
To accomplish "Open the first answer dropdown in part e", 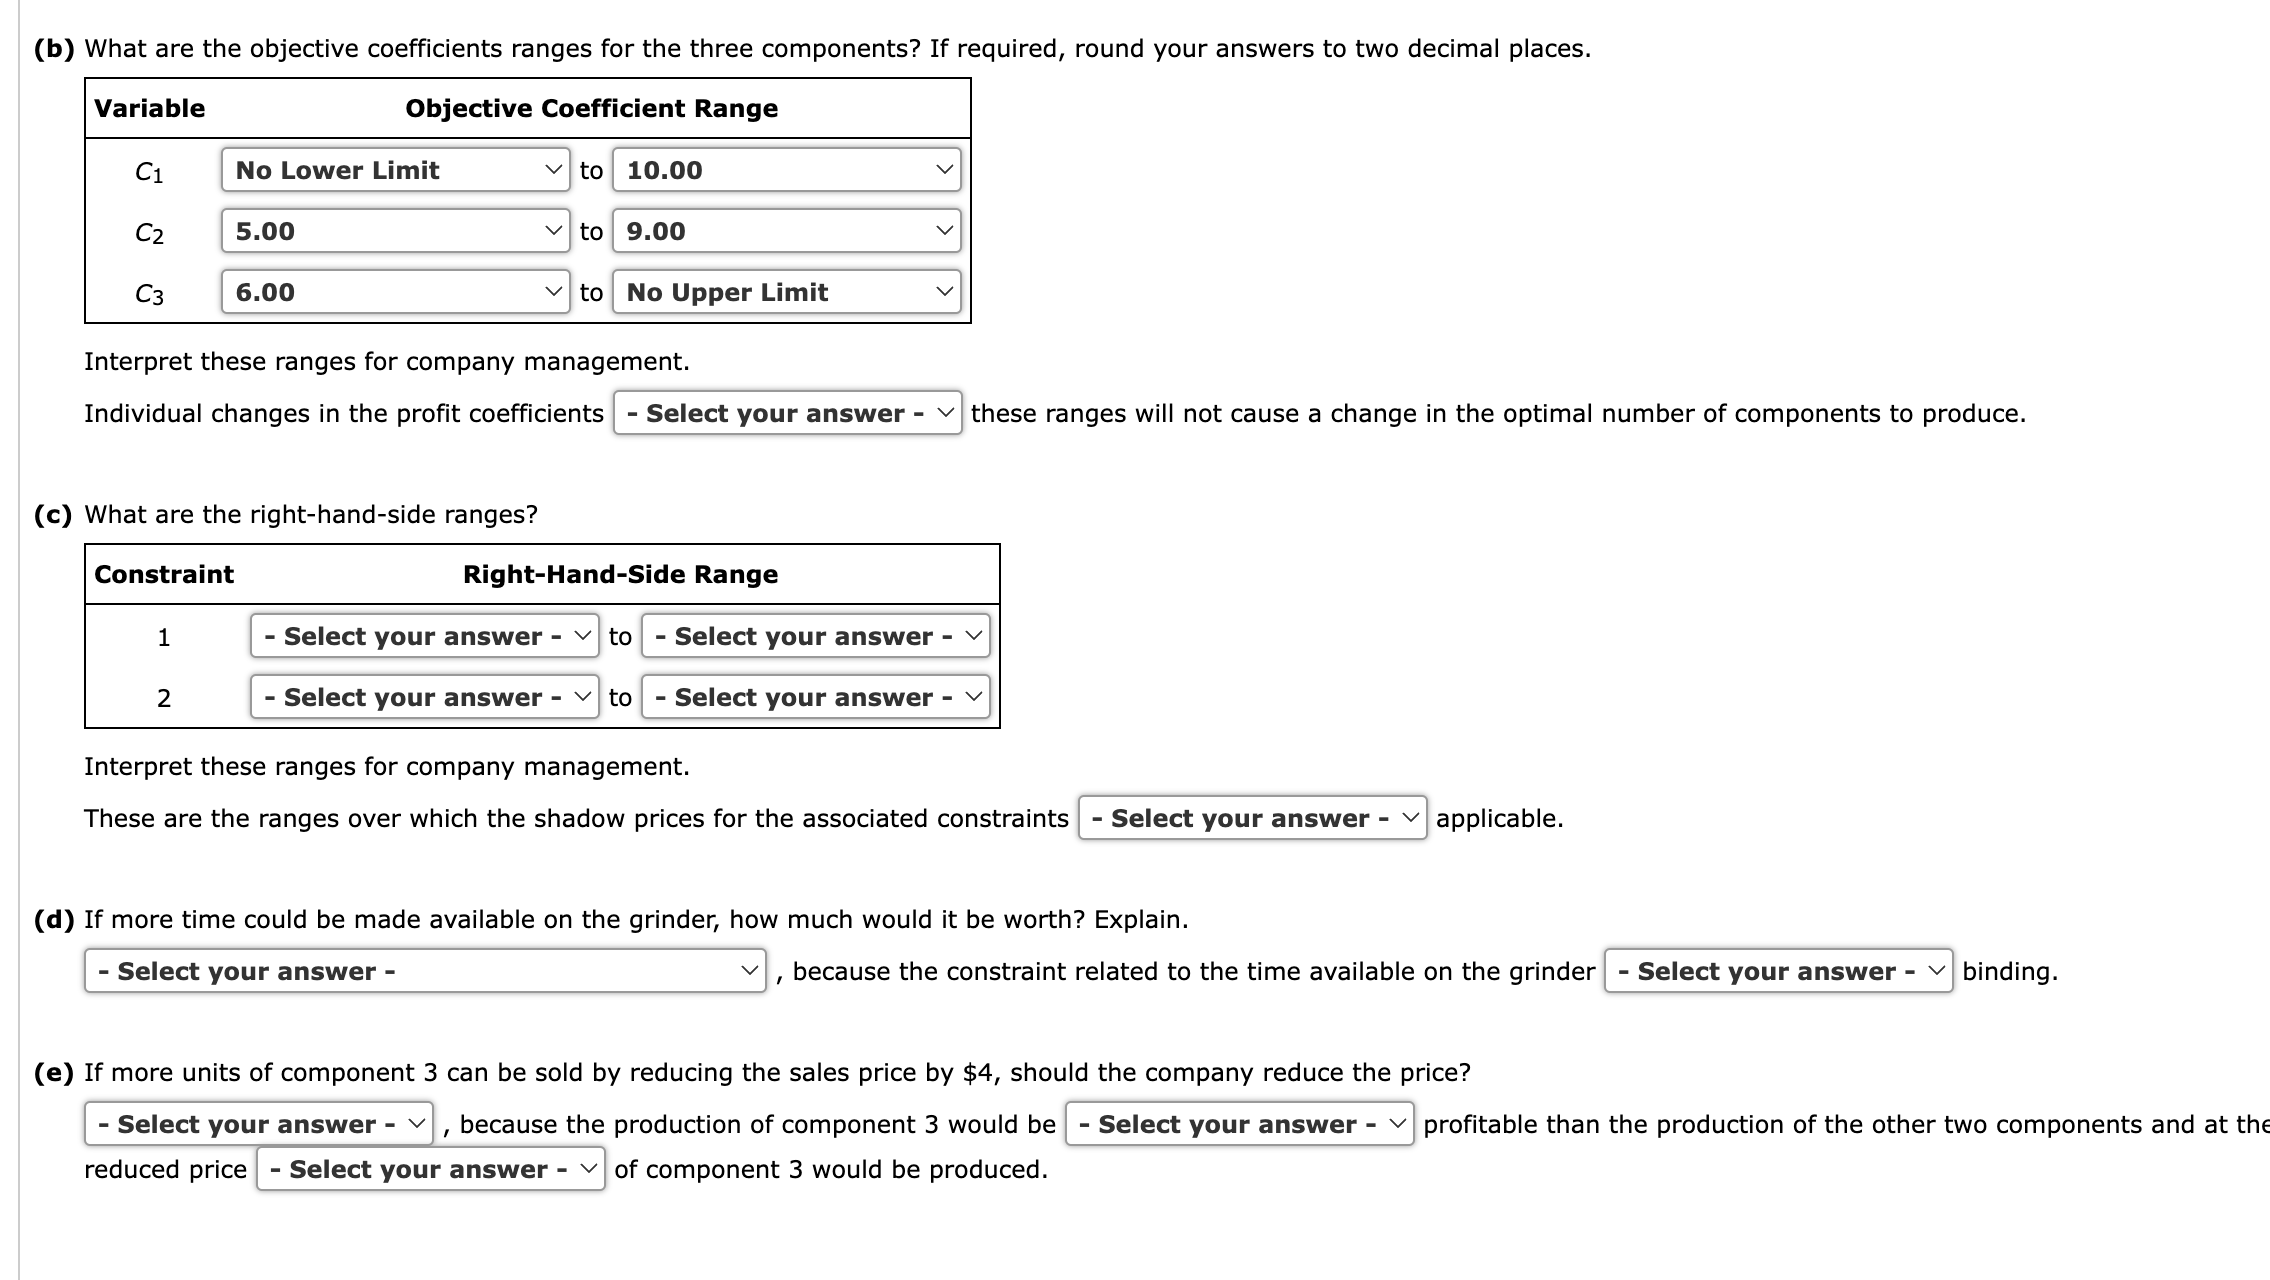I will [258, 1124].
